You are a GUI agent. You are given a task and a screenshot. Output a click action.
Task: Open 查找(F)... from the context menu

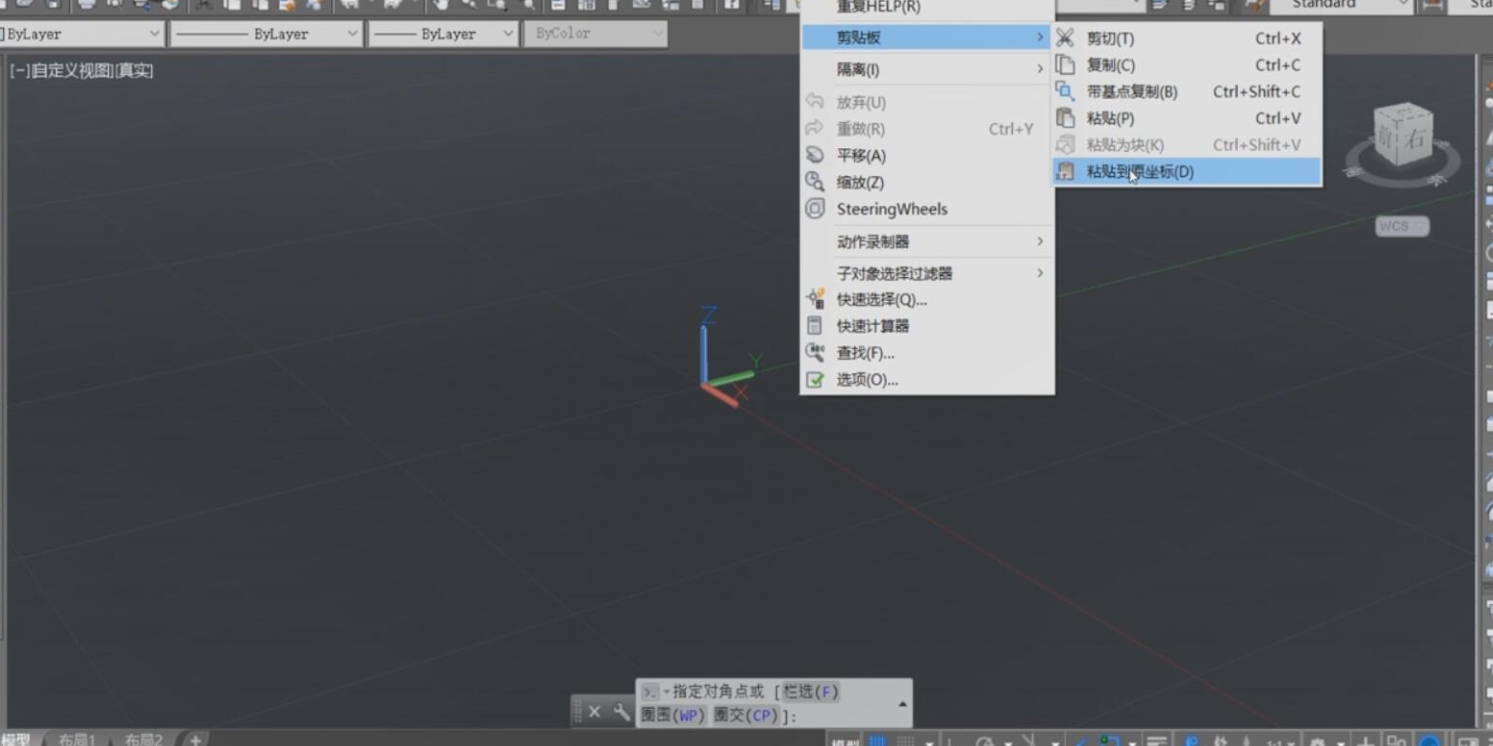[927, 353]
